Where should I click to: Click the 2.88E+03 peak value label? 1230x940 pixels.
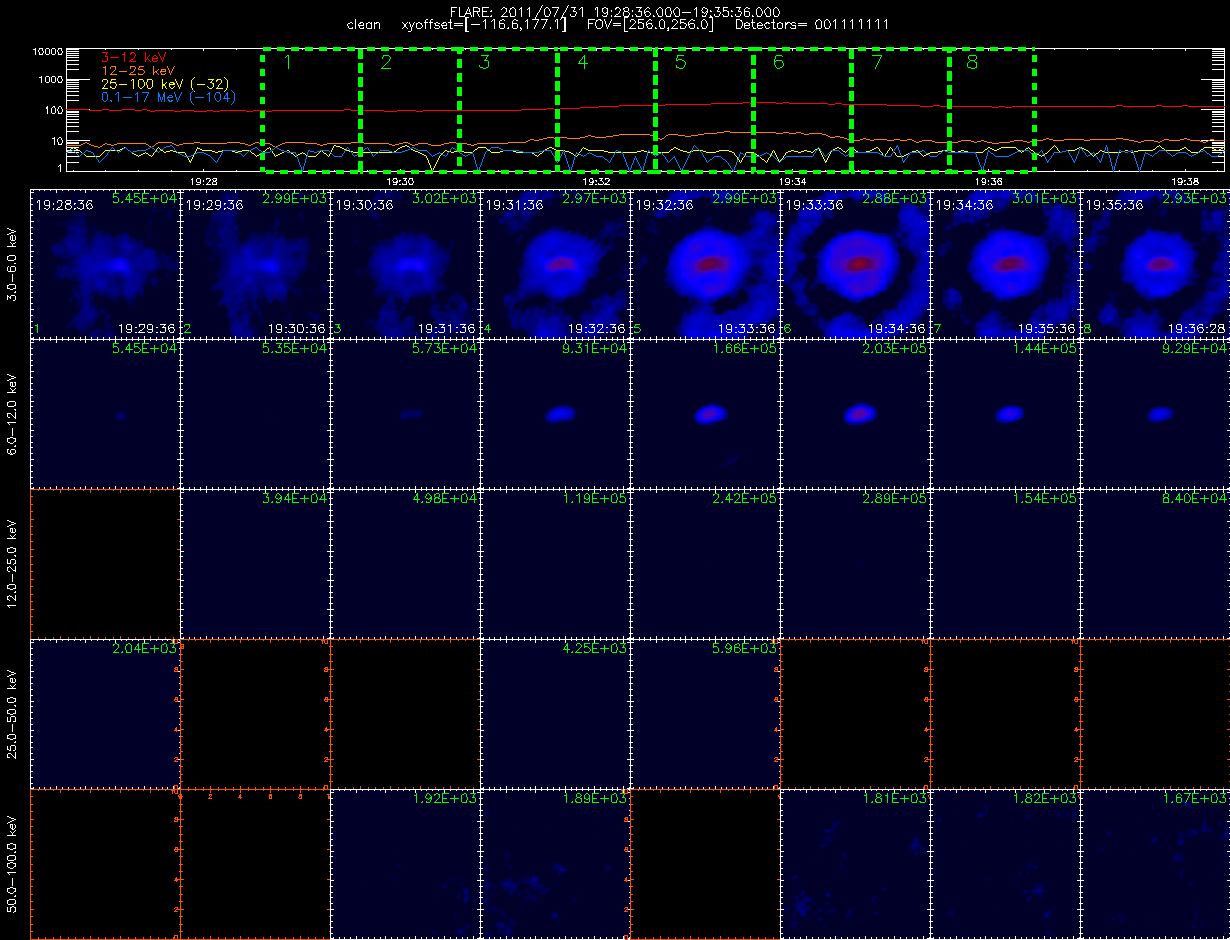895,199
